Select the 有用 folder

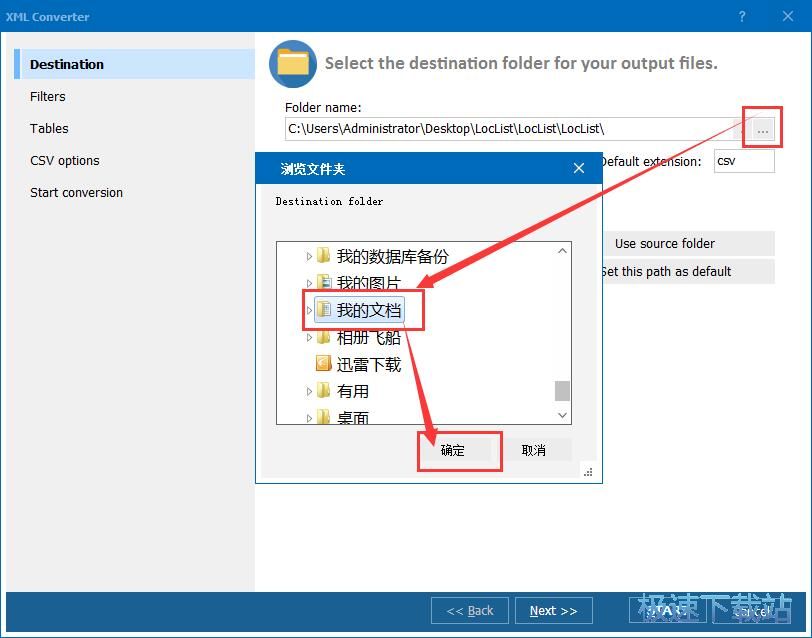coord(353,392)
